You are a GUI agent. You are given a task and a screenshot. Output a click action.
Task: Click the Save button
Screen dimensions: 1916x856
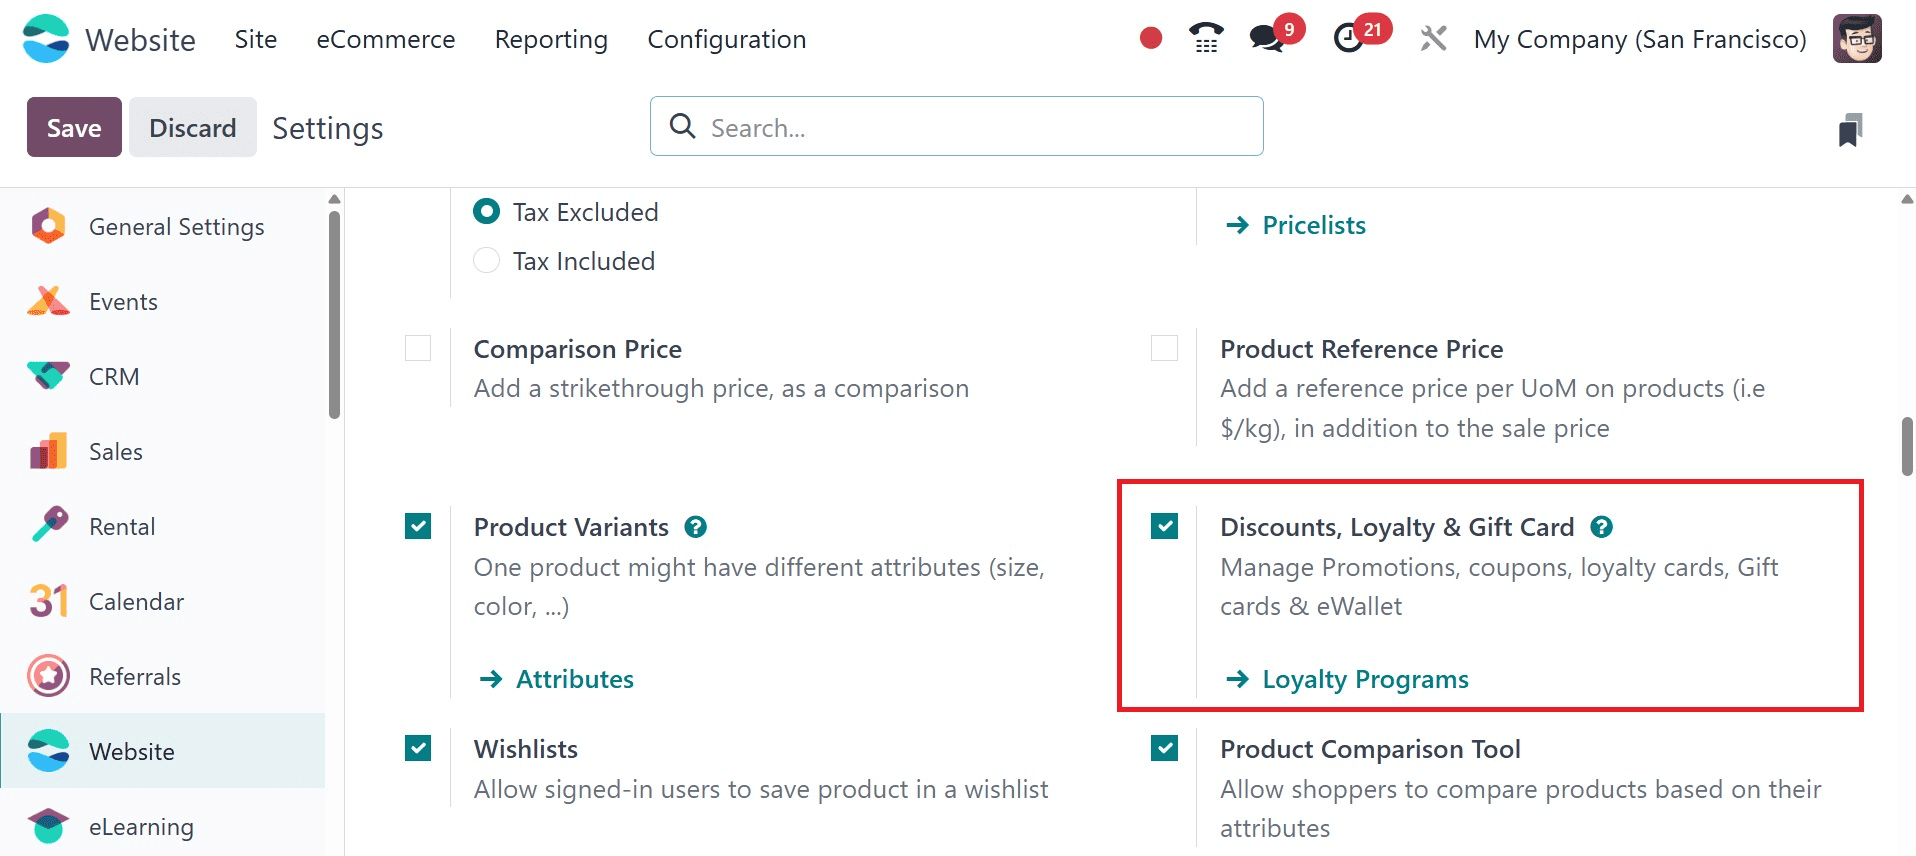(73, 127)
